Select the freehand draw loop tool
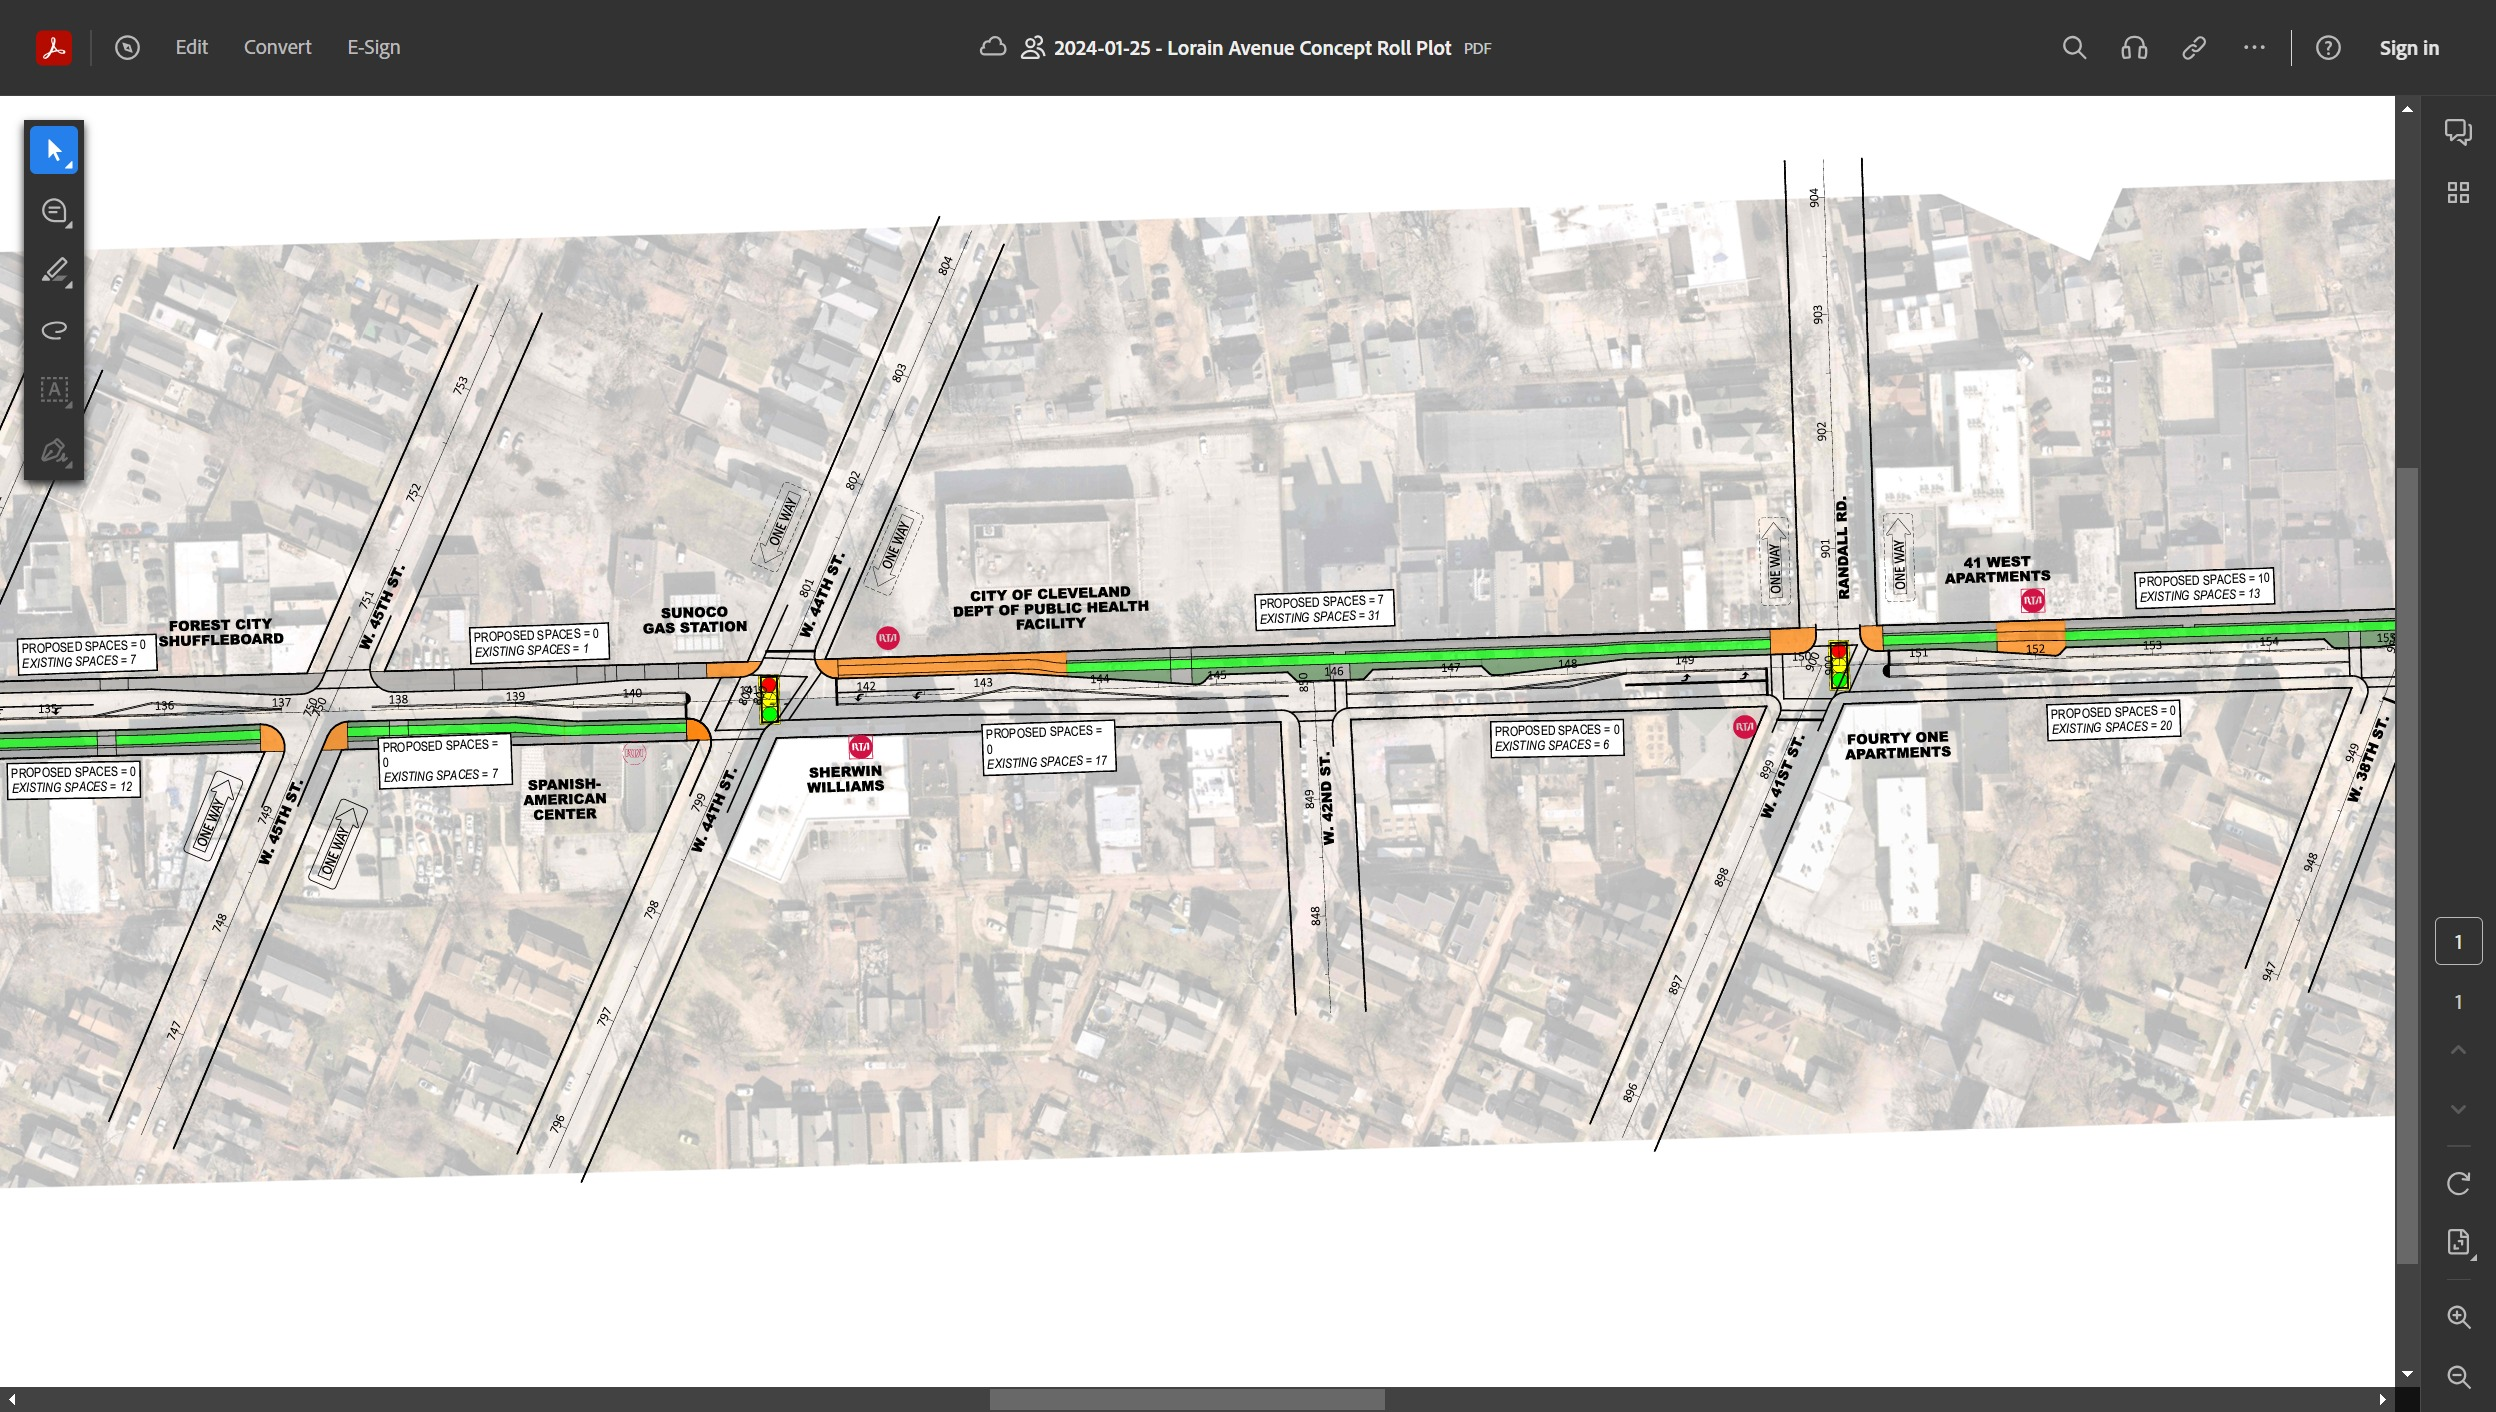This screenshot has height=1412, width=2496. pos(54,331)
